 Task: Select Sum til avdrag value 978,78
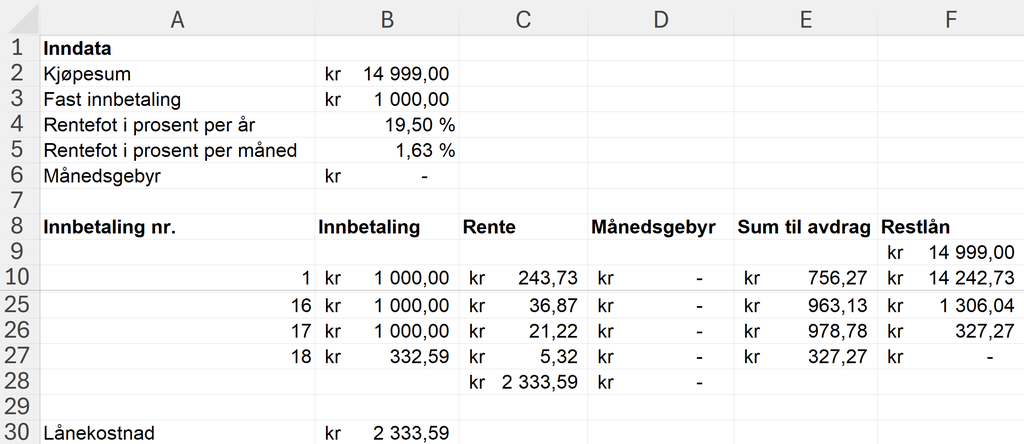(806, 330)
